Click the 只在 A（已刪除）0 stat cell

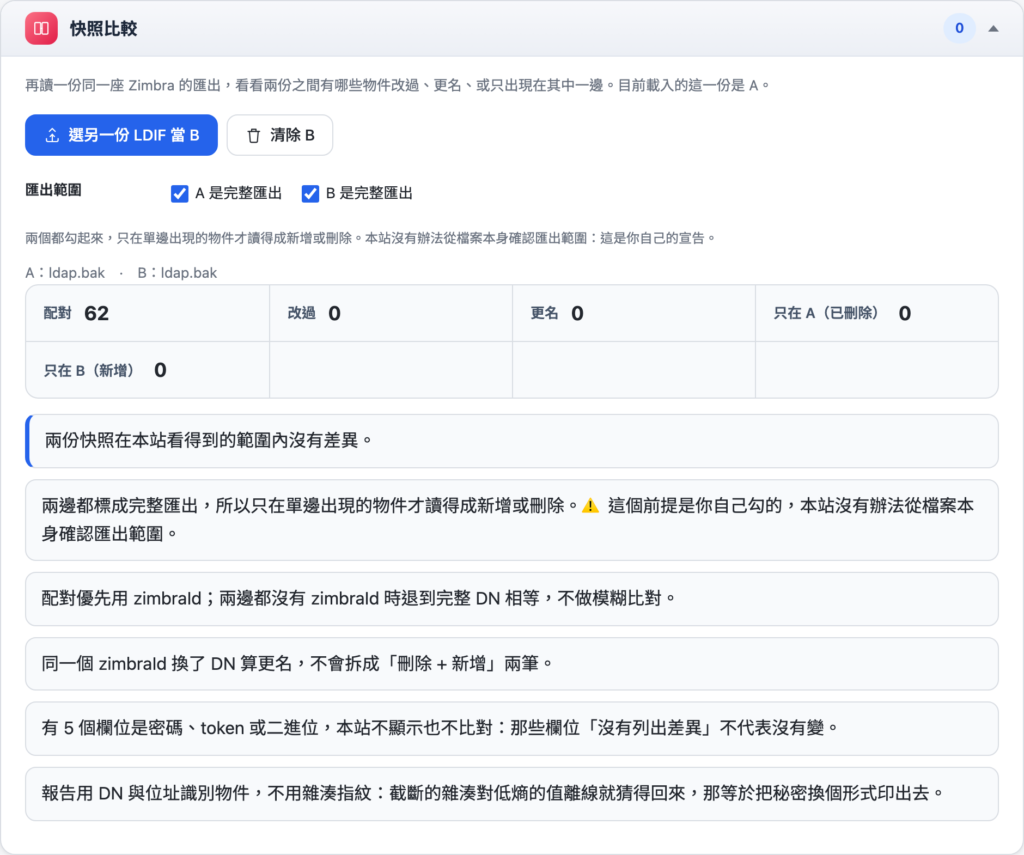pyautogui.click(x=876, y=314)
